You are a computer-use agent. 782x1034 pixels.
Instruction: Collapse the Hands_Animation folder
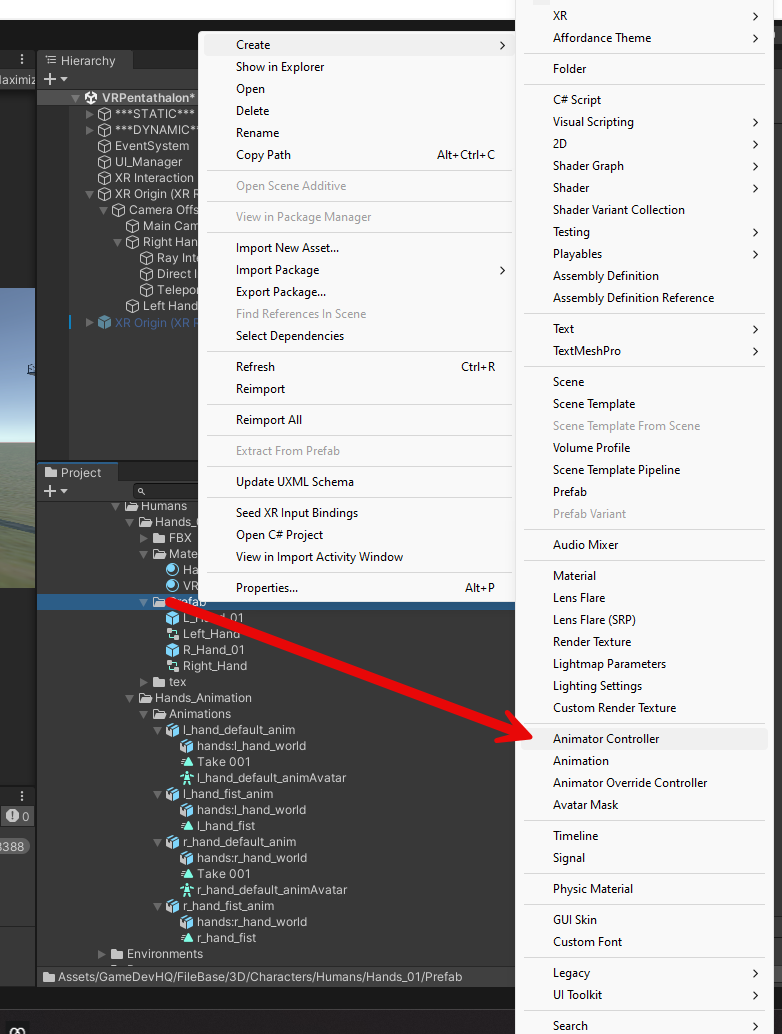[x=130, y=698]
